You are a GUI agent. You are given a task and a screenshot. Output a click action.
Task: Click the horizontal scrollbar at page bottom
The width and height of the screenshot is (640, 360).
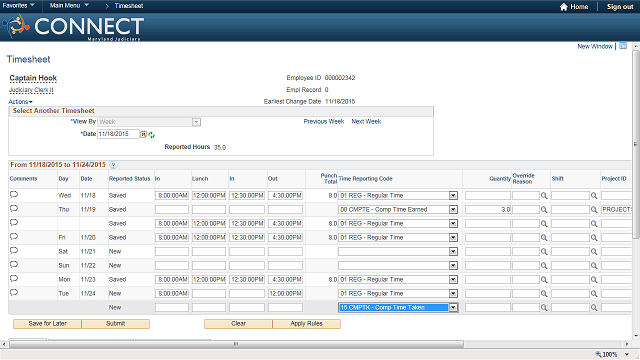point(236,344)
